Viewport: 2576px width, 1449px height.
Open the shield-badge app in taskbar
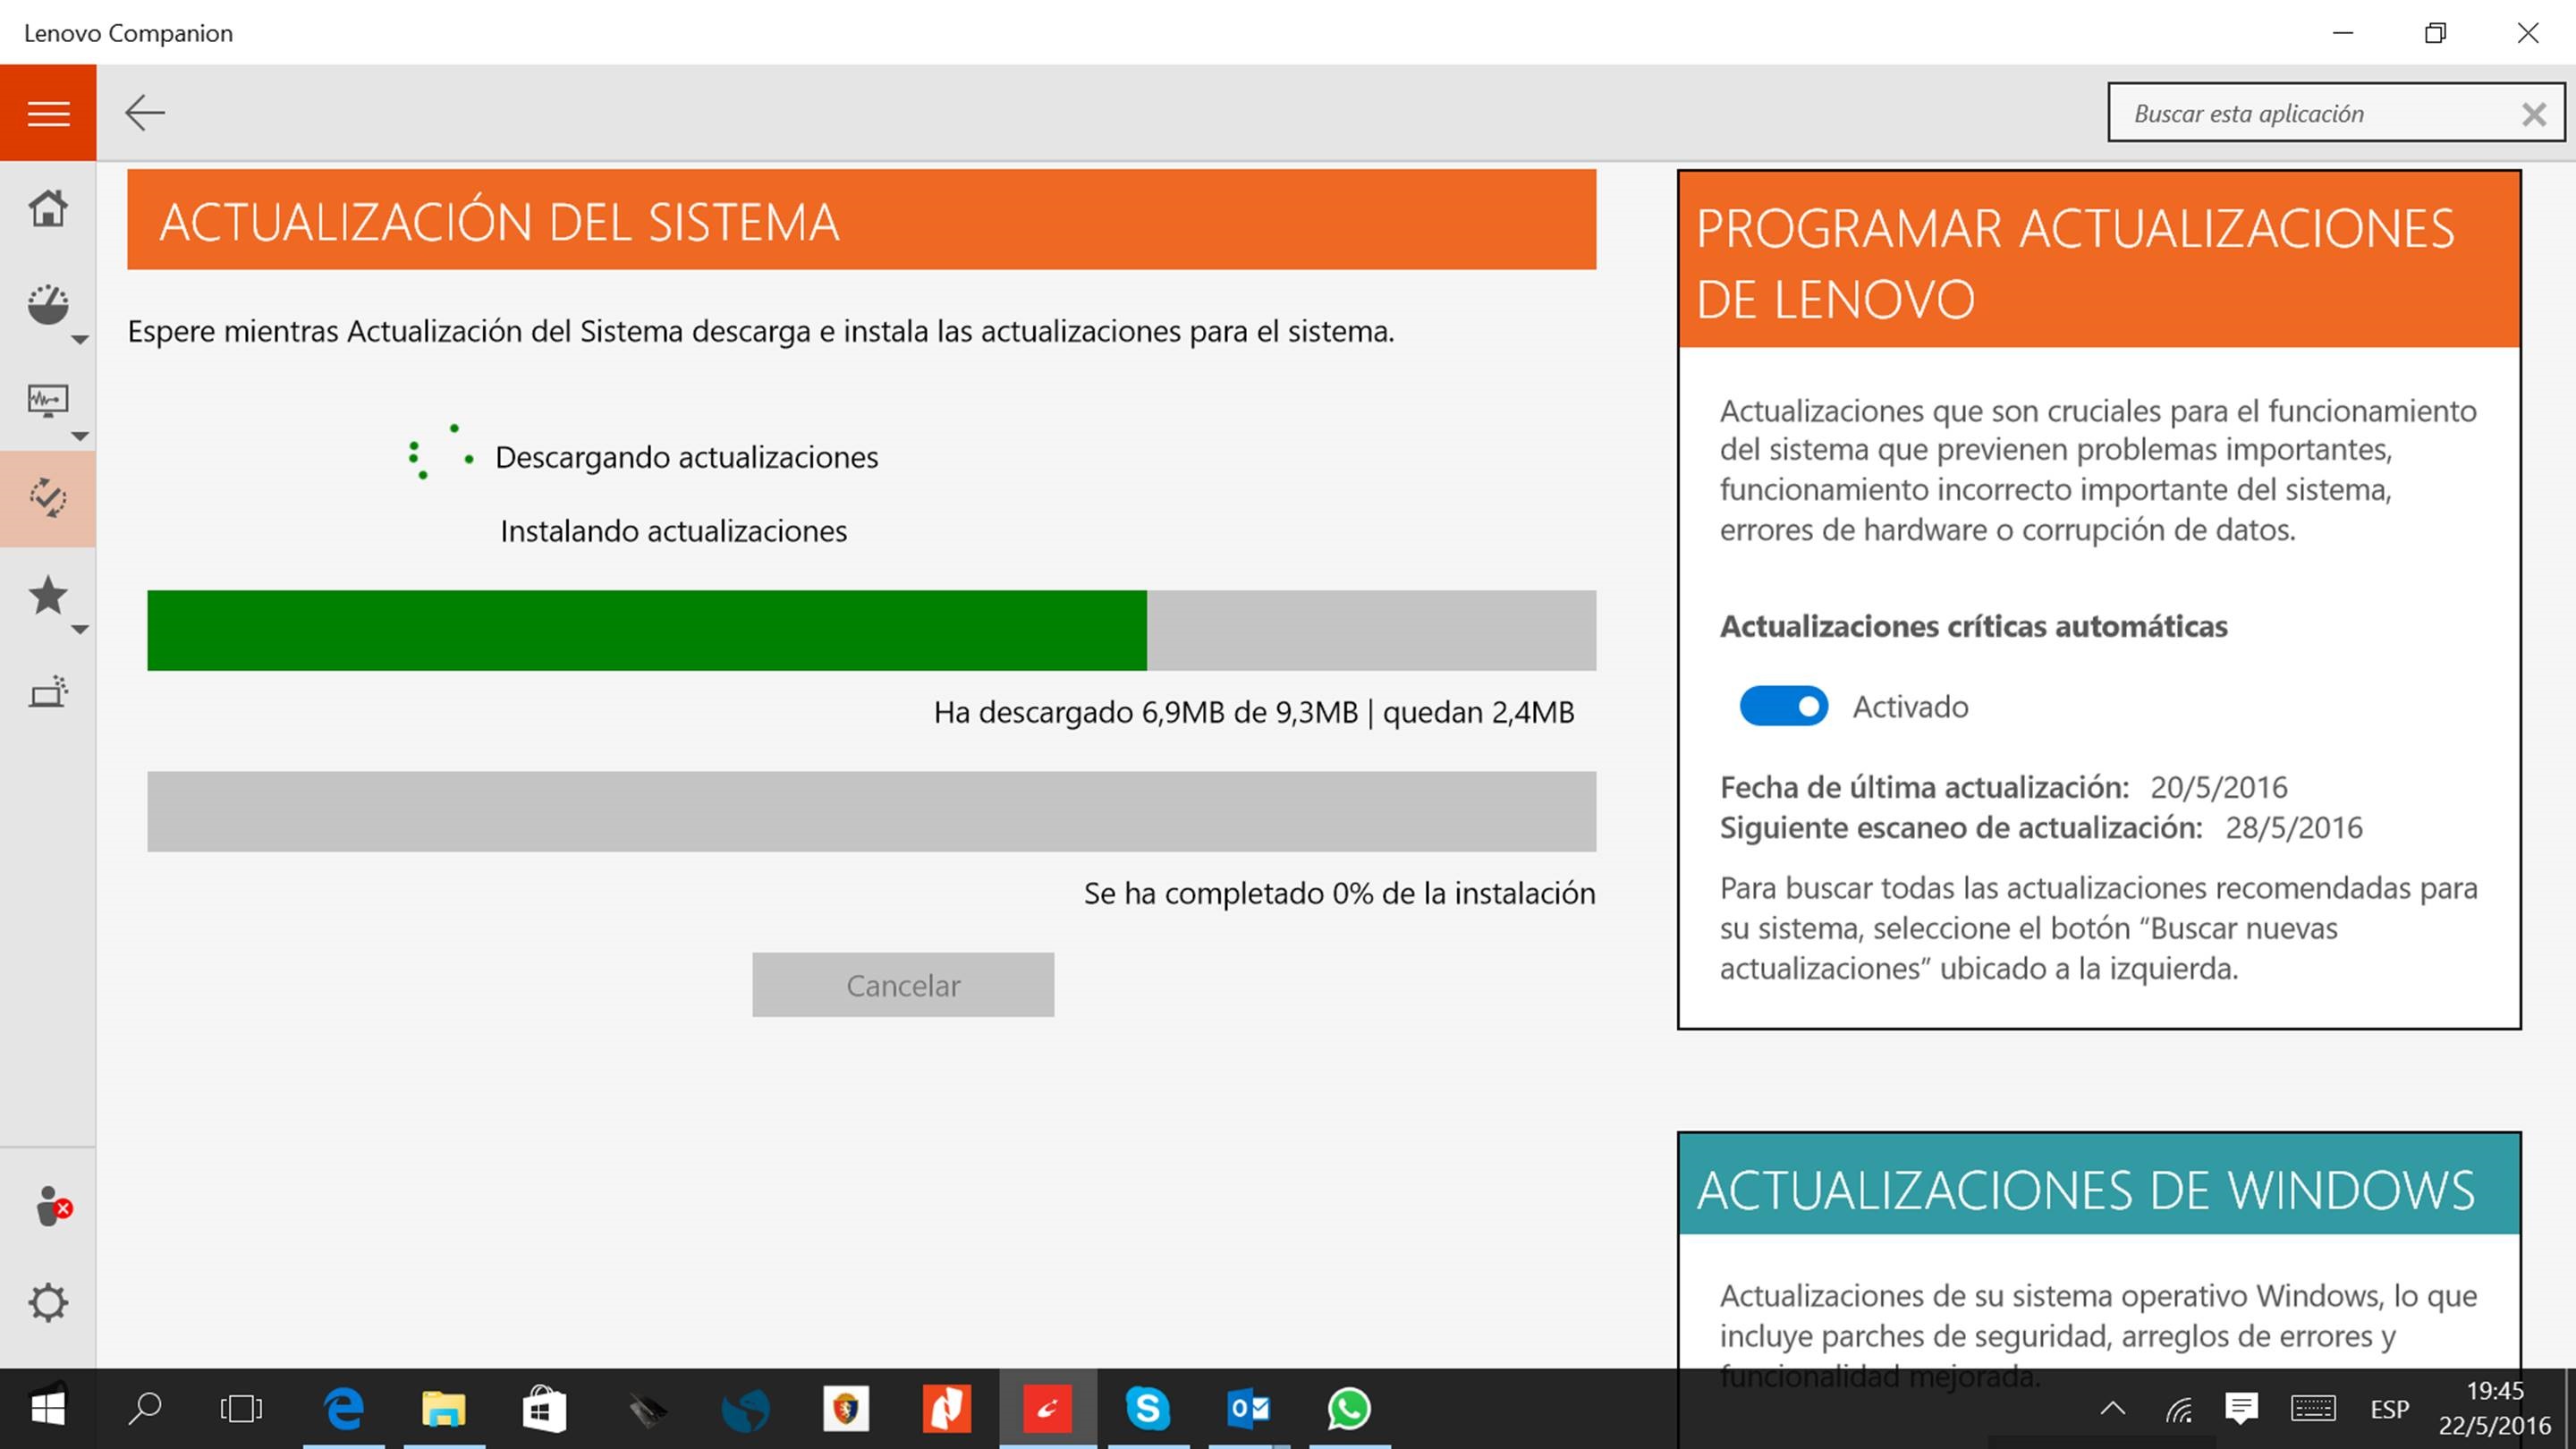(x=846, y=1409)
